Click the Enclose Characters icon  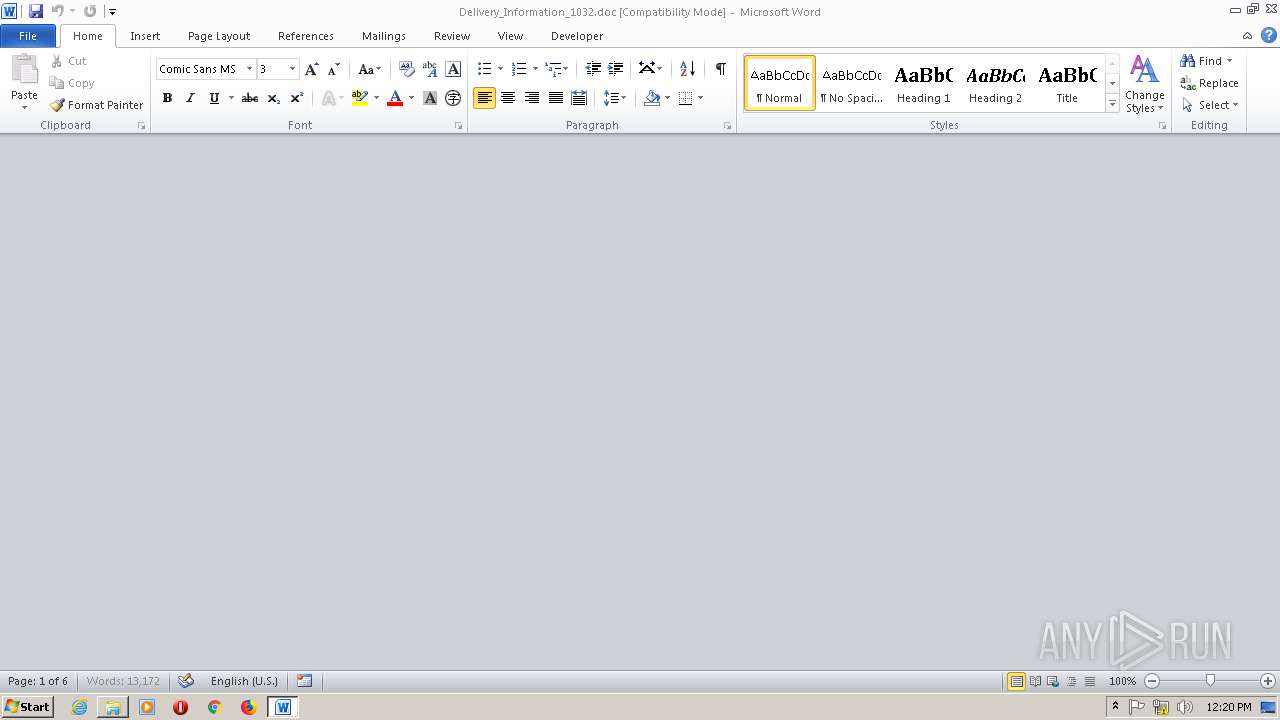[453, 98]
